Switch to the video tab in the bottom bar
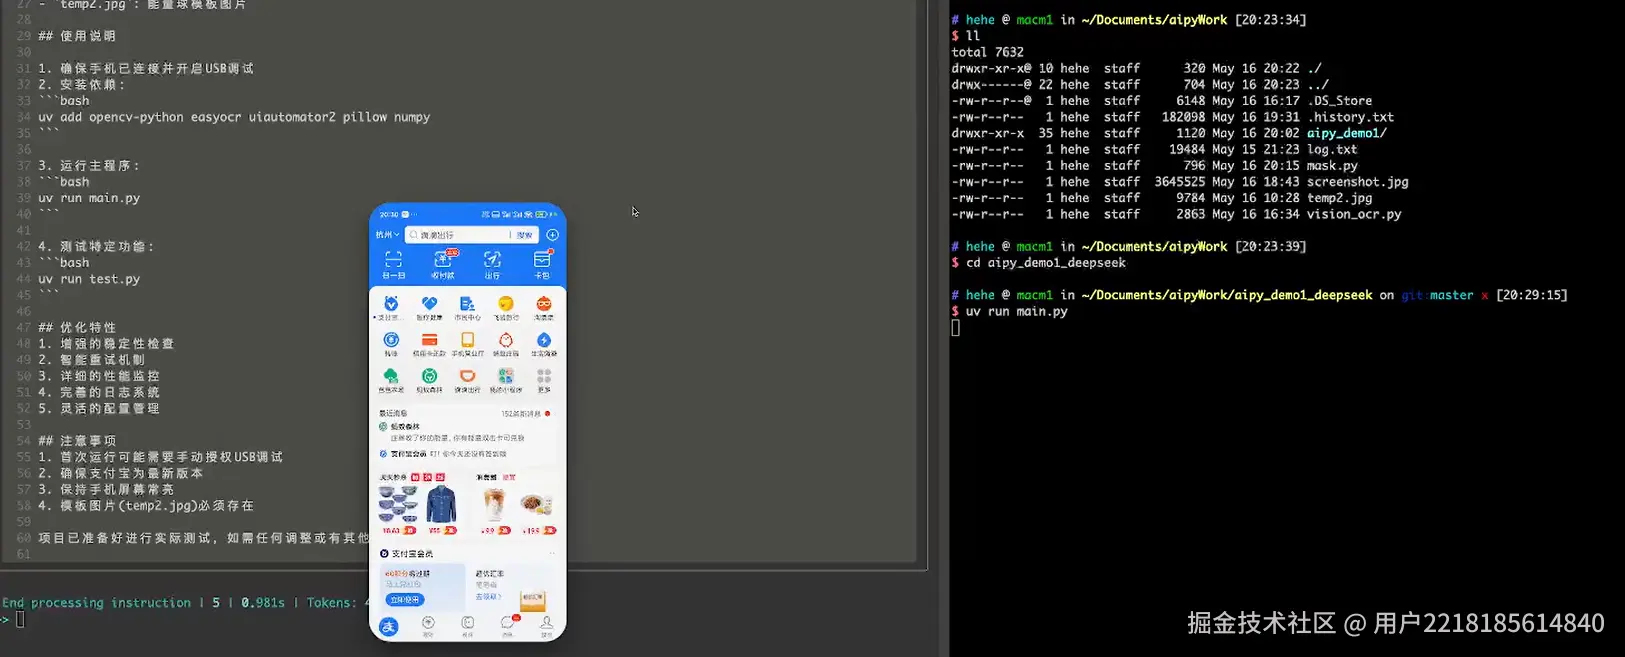This screenshot has width=1625, height=657. click(x=467, y=625)
